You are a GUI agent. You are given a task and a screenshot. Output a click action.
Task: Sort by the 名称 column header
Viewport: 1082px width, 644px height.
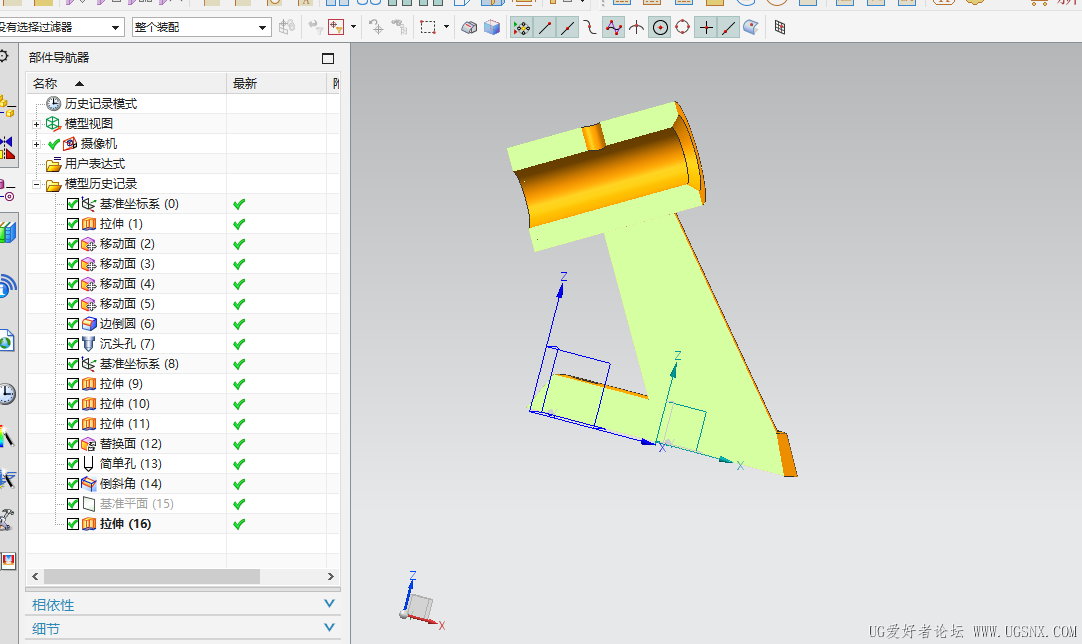tap(126, 84)
